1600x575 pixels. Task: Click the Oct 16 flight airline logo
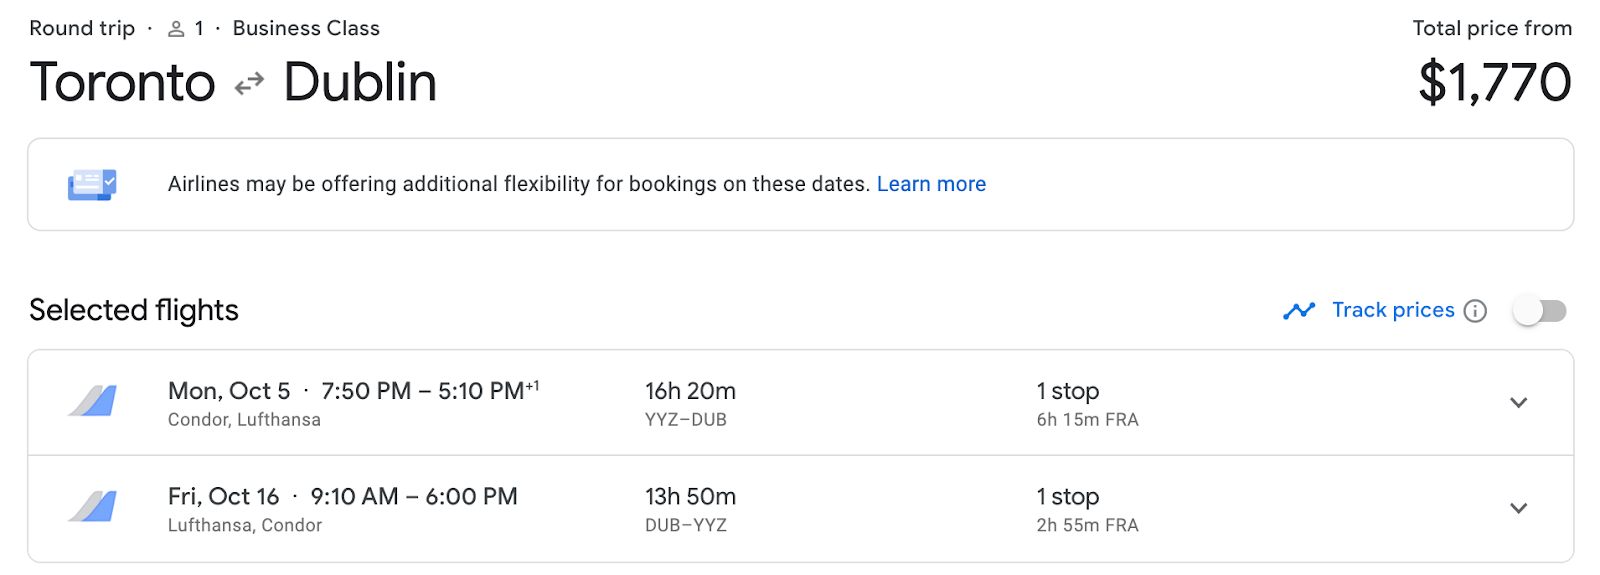92,507
